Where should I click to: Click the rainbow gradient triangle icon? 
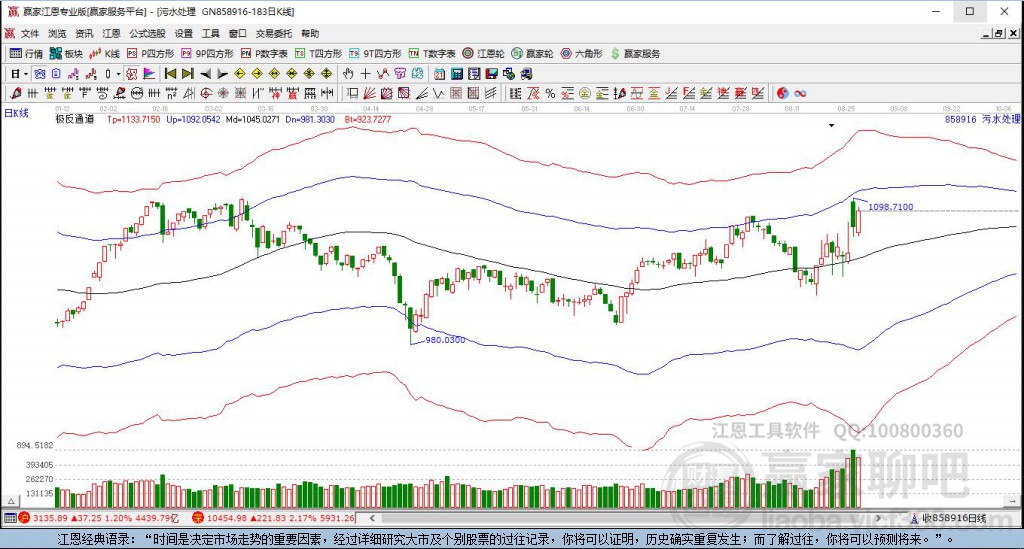149,74
